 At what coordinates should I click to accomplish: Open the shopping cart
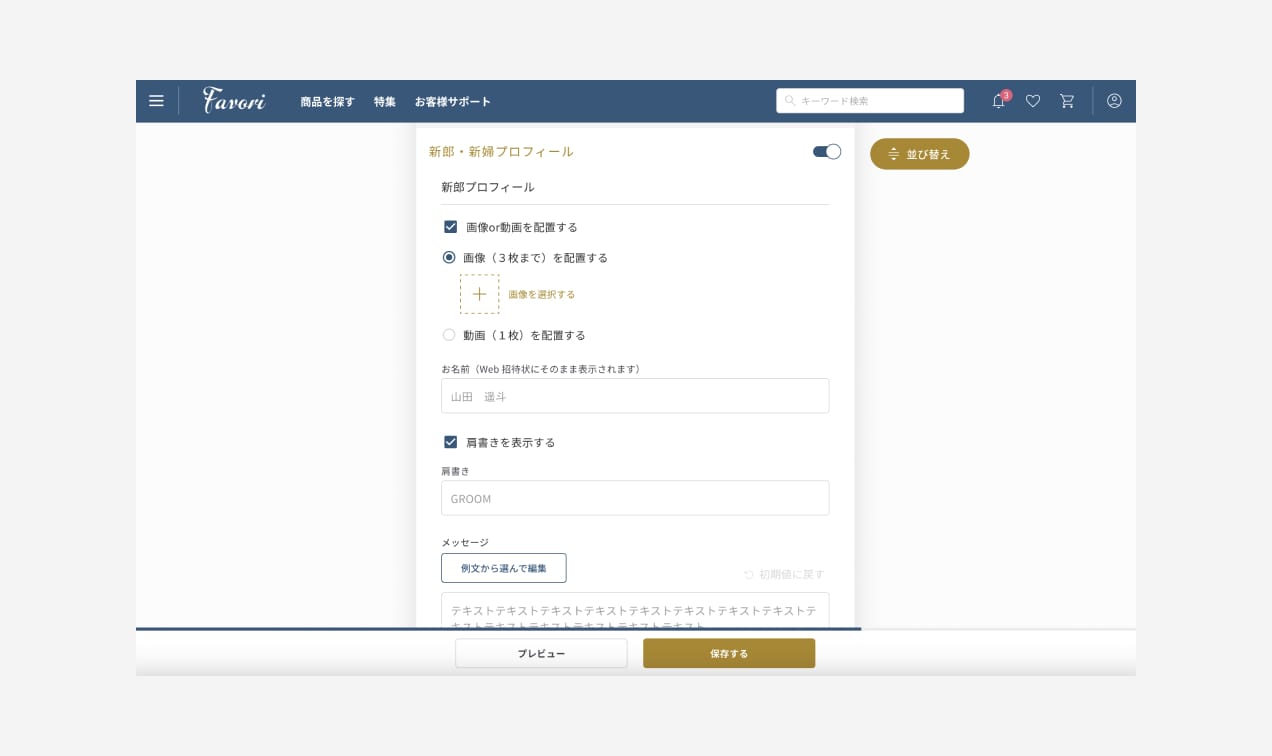coord(1067,101)
